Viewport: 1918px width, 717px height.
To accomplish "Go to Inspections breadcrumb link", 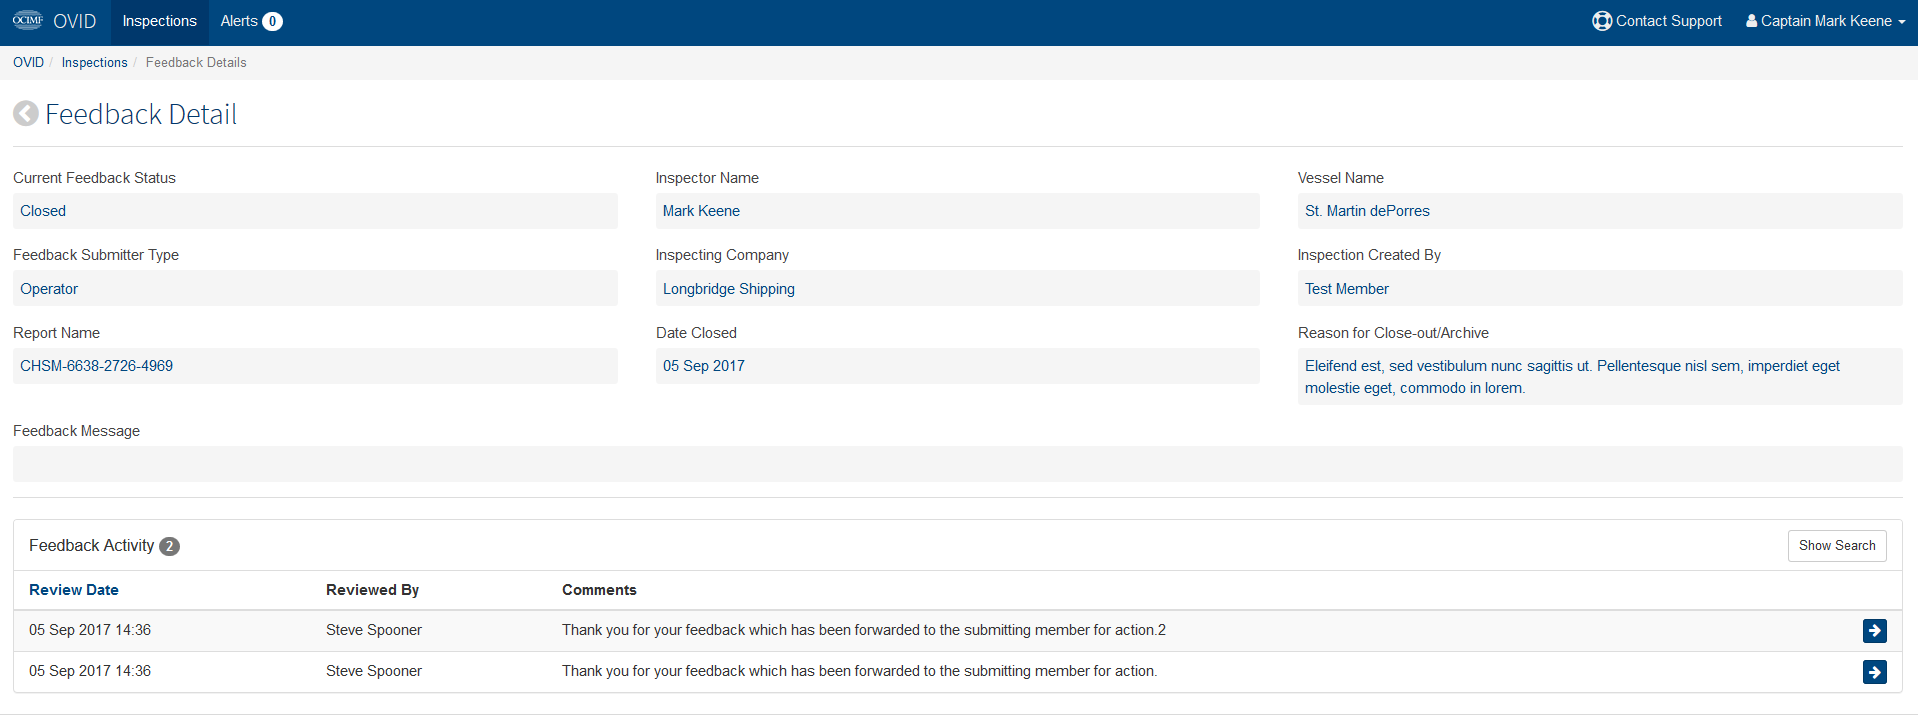I will point(94,62).
